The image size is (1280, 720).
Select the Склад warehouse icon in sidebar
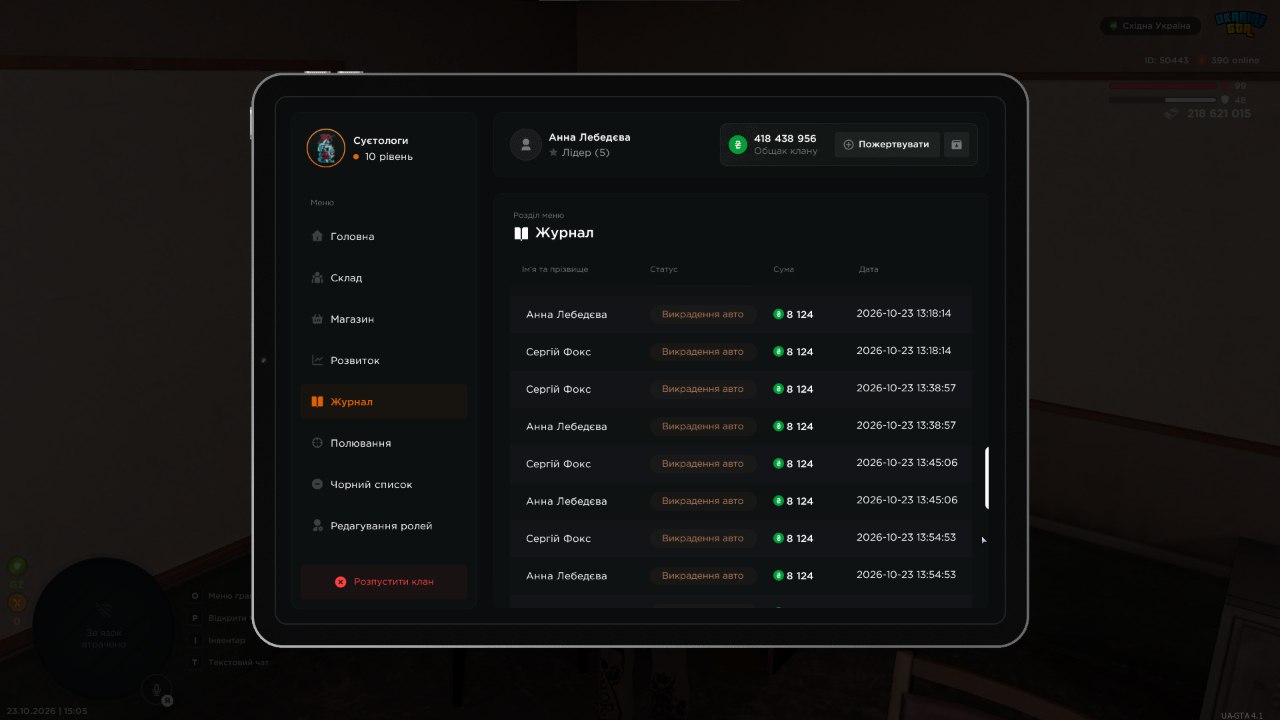(x=317, y=278)
